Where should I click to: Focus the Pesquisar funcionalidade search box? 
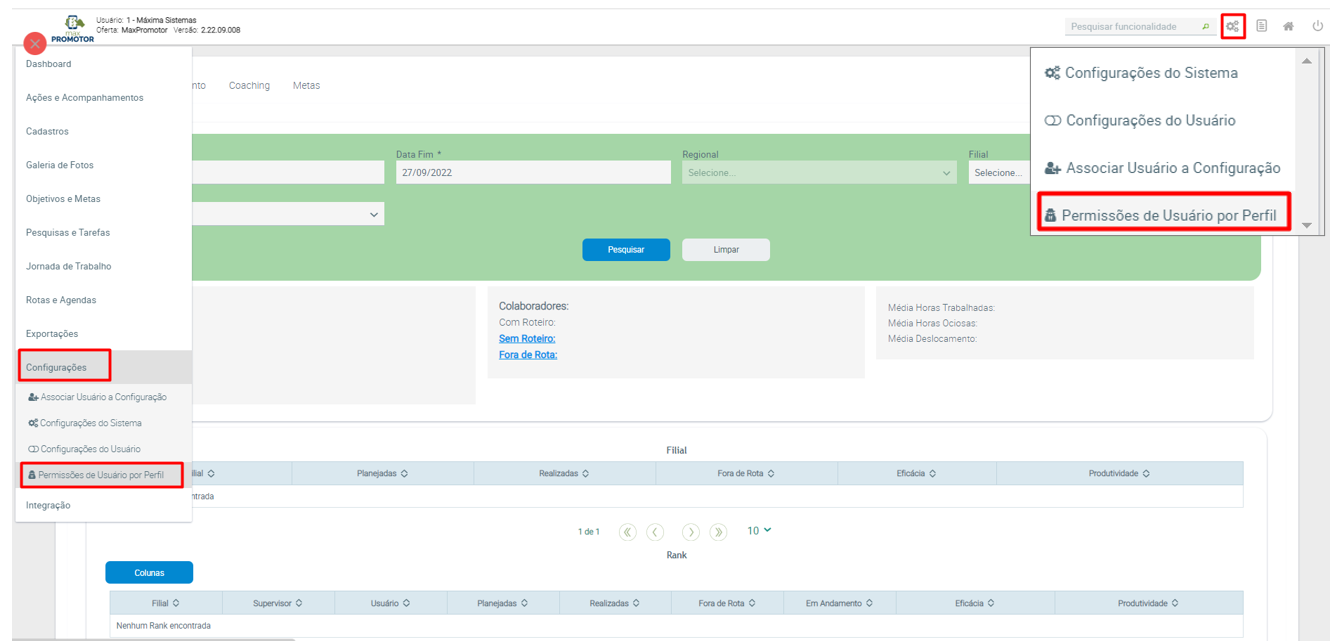[x=1132, y=27]
